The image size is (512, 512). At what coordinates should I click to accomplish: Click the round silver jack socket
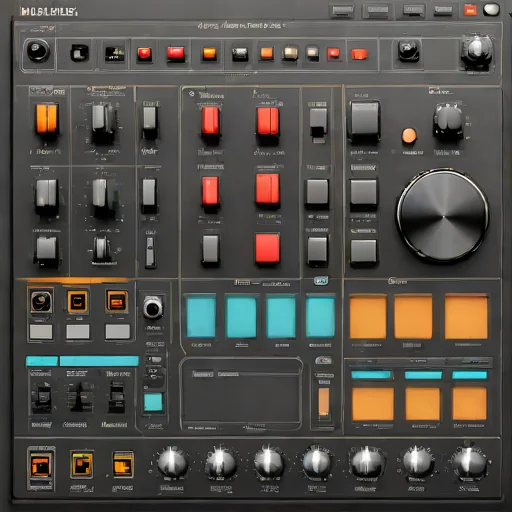coord(153,308)
